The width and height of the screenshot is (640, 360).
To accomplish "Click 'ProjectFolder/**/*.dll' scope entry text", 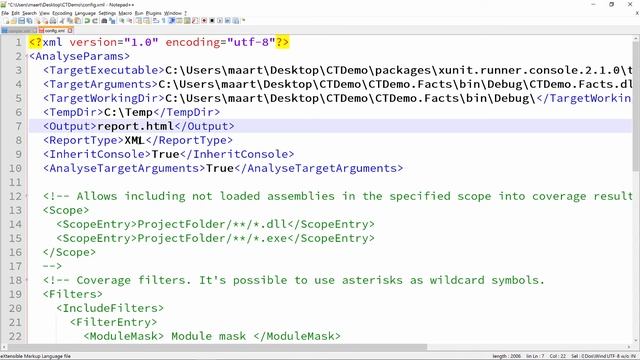I will pos(212,224).
